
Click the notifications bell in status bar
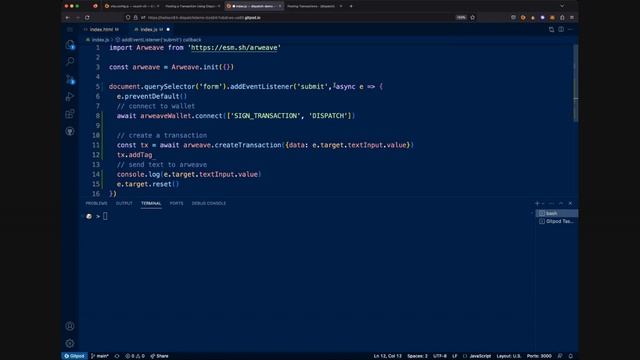pyautogui.click(x=571, y=356)
